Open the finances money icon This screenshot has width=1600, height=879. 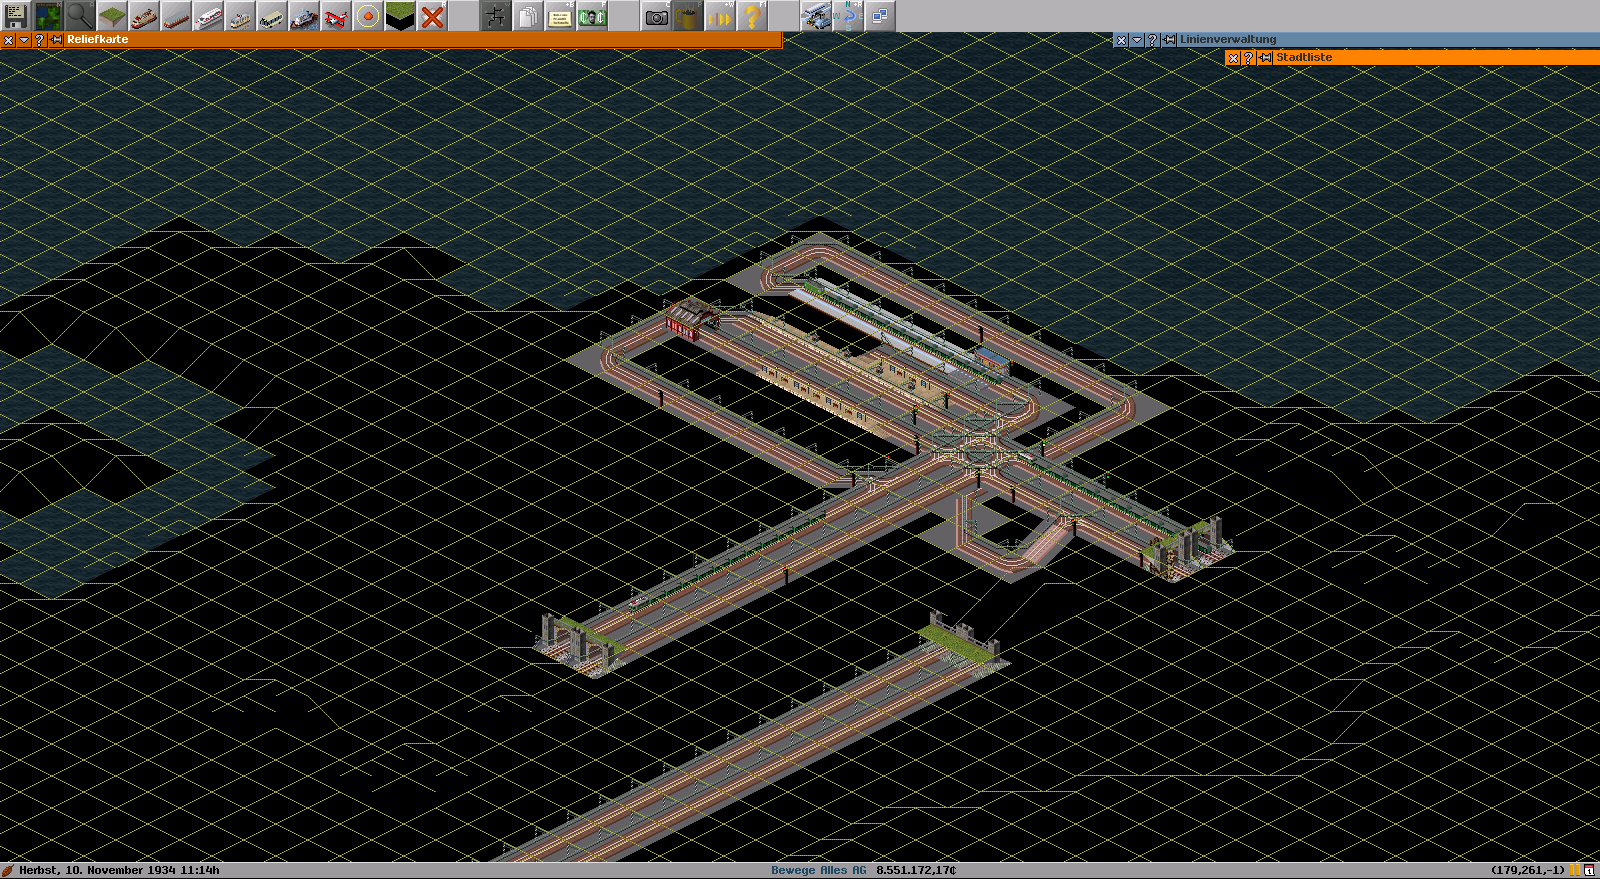(x=592, y=16)
